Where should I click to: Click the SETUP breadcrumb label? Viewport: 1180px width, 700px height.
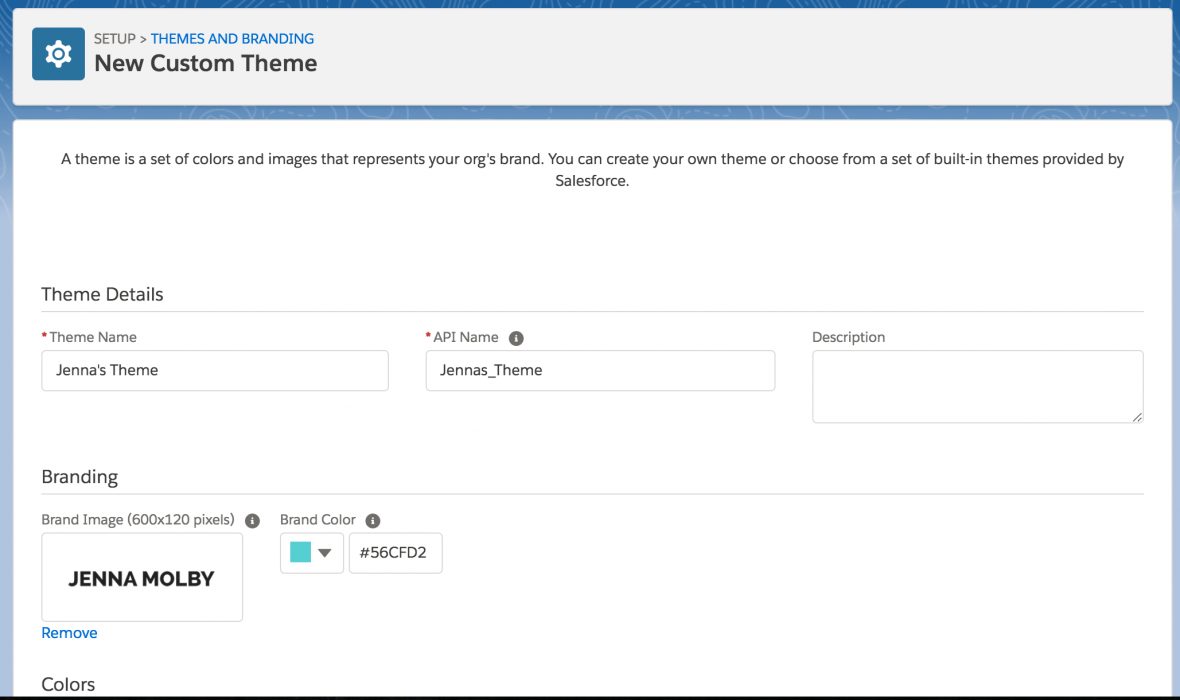pos(114,38)
